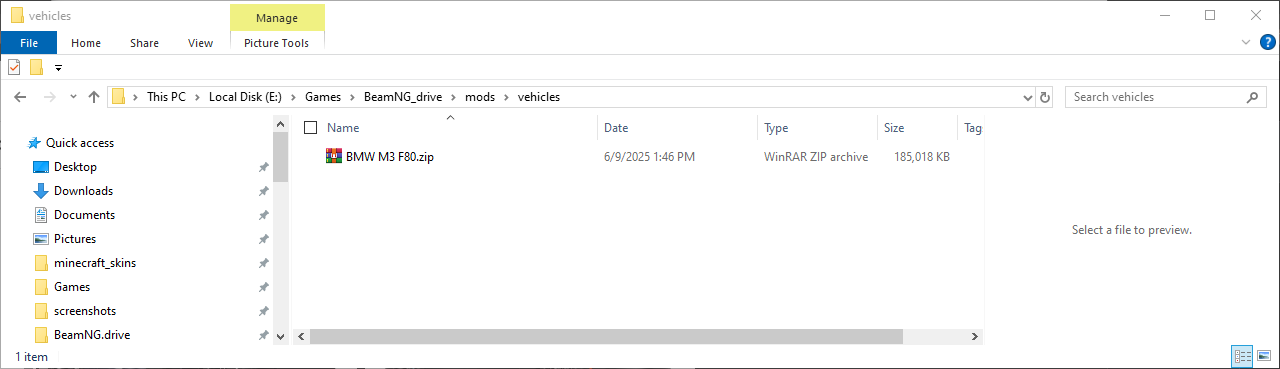Click the Pictures icon in sidebar
Image resolution: width=1280 pixels, height=369 pixels.
tap(41, 239)
